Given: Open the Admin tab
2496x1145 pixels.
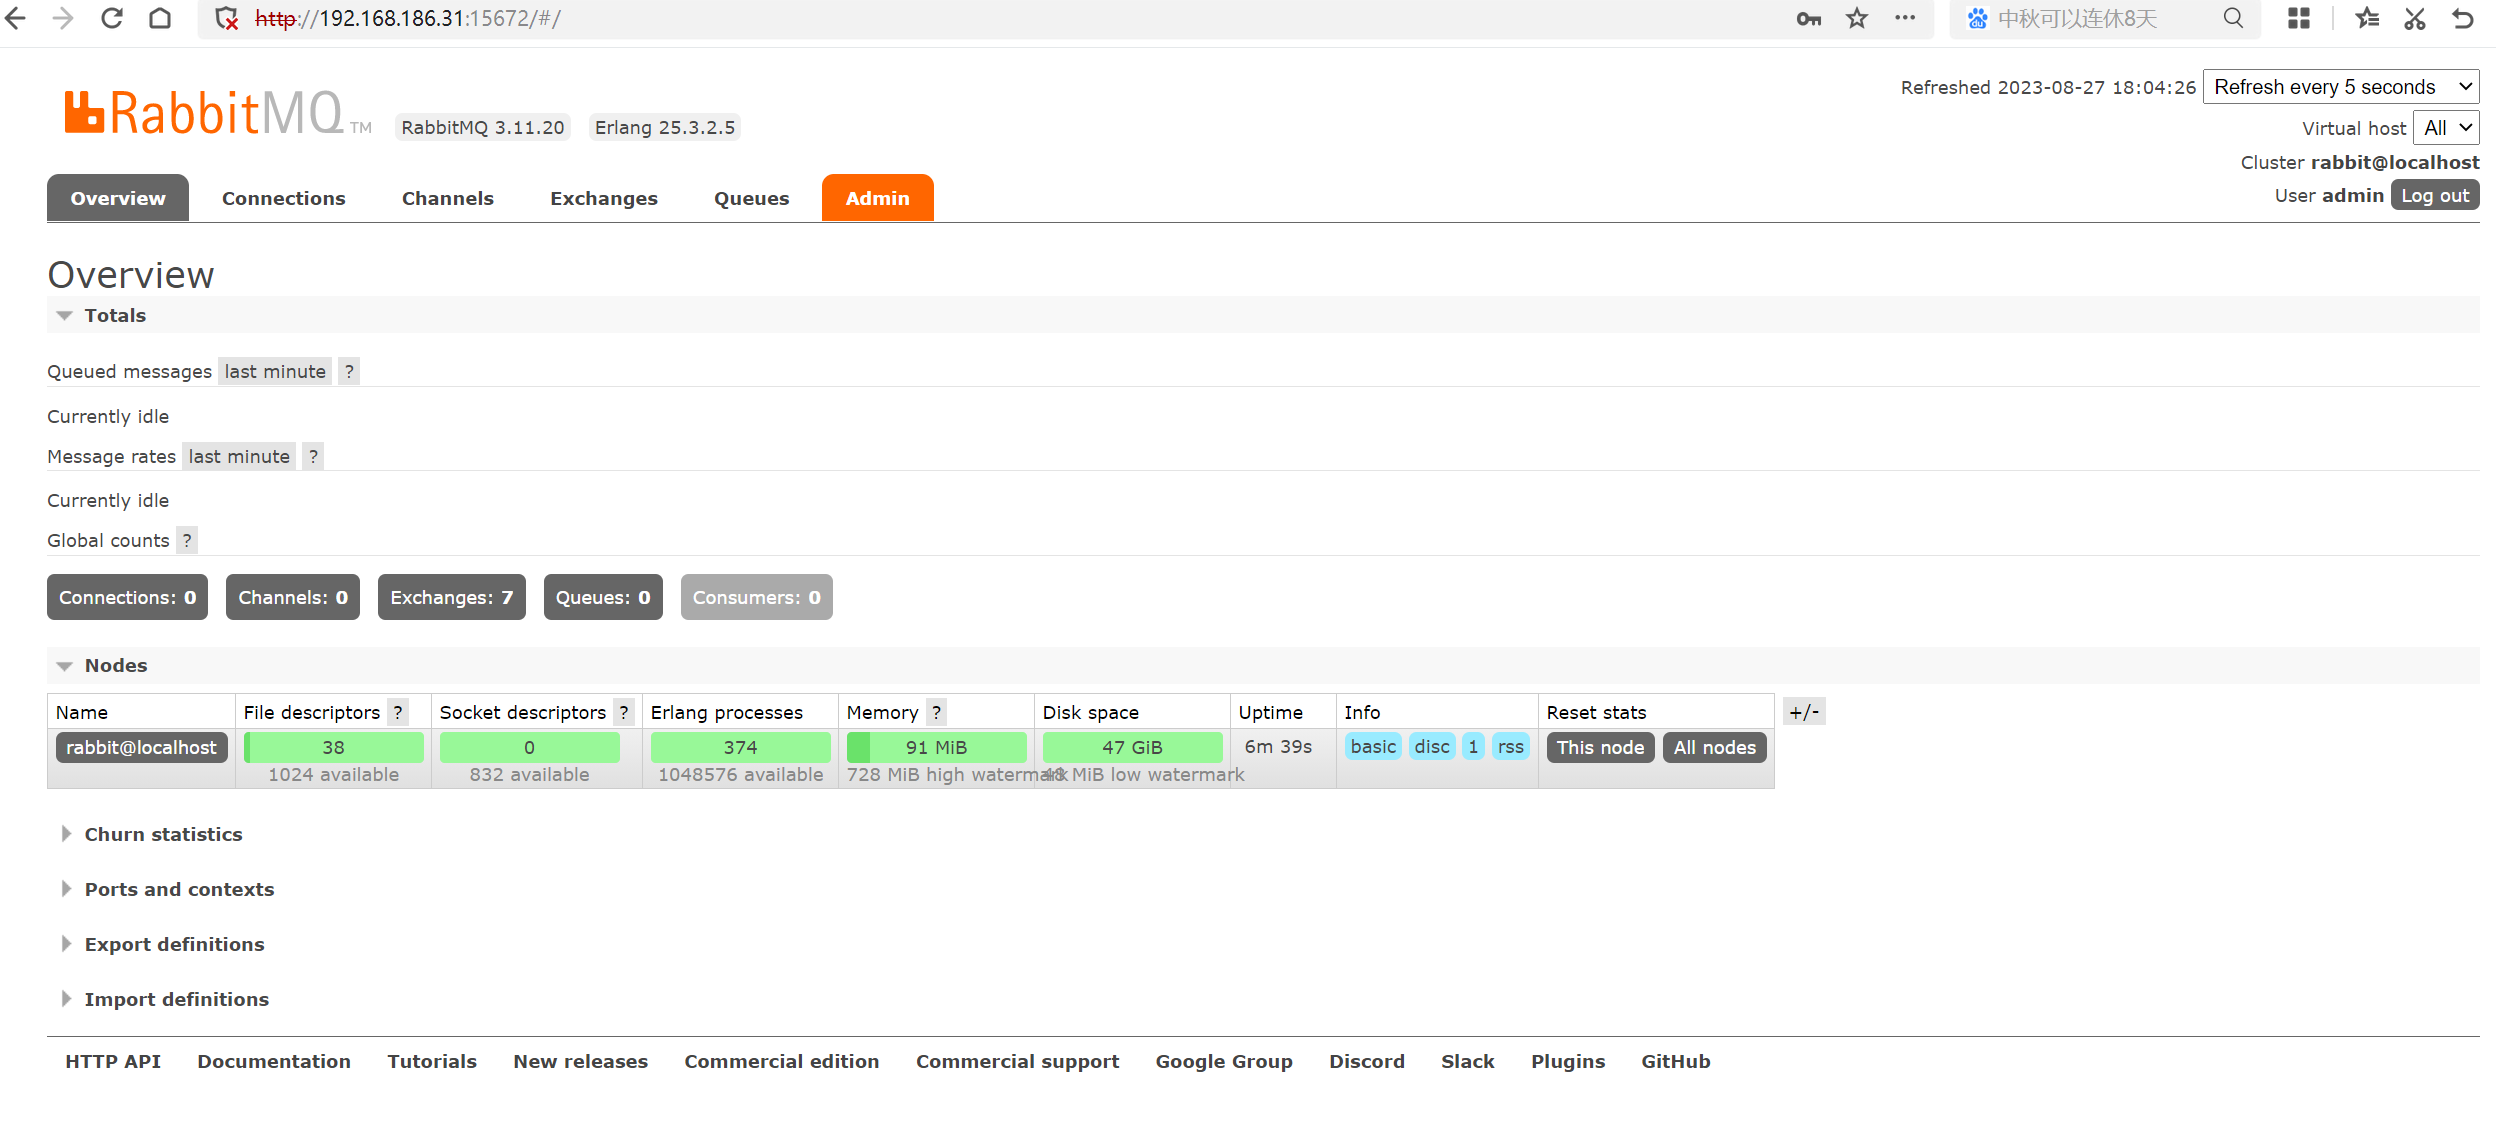Looking at the screenshot, I should click(877, 198).
